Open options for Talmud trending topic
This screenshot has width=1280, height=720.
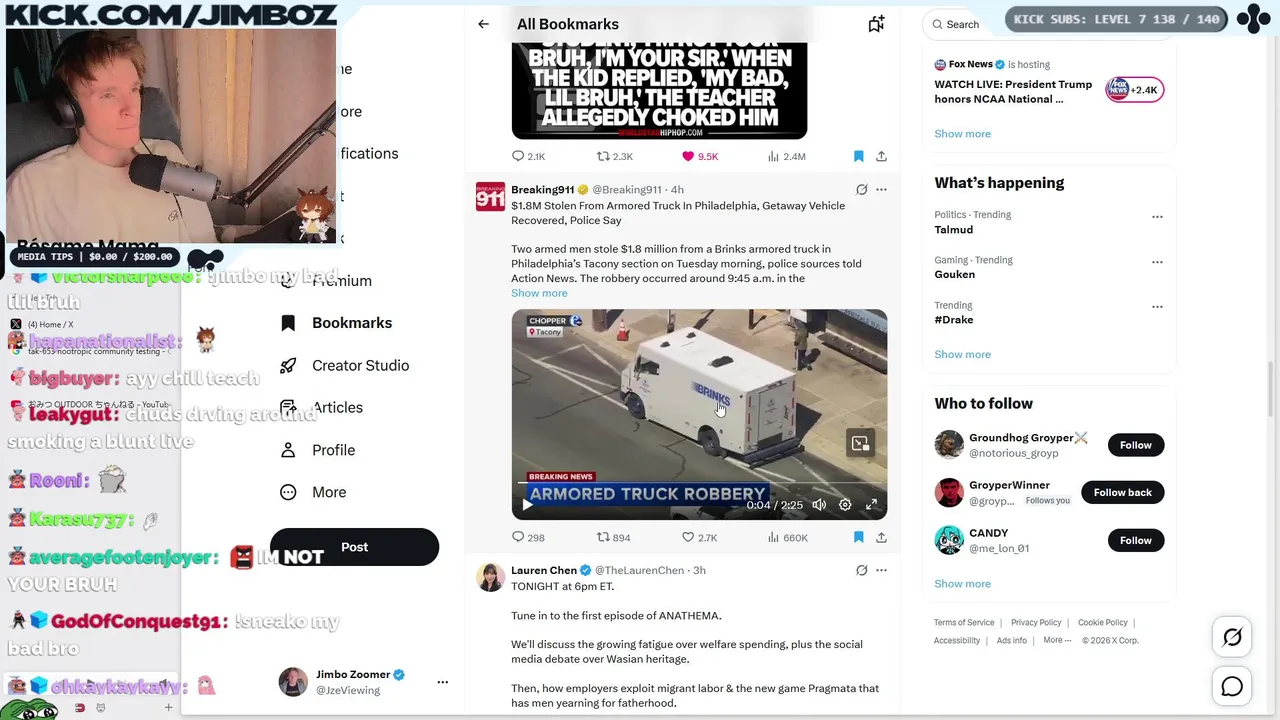(x=1157, y=216)
